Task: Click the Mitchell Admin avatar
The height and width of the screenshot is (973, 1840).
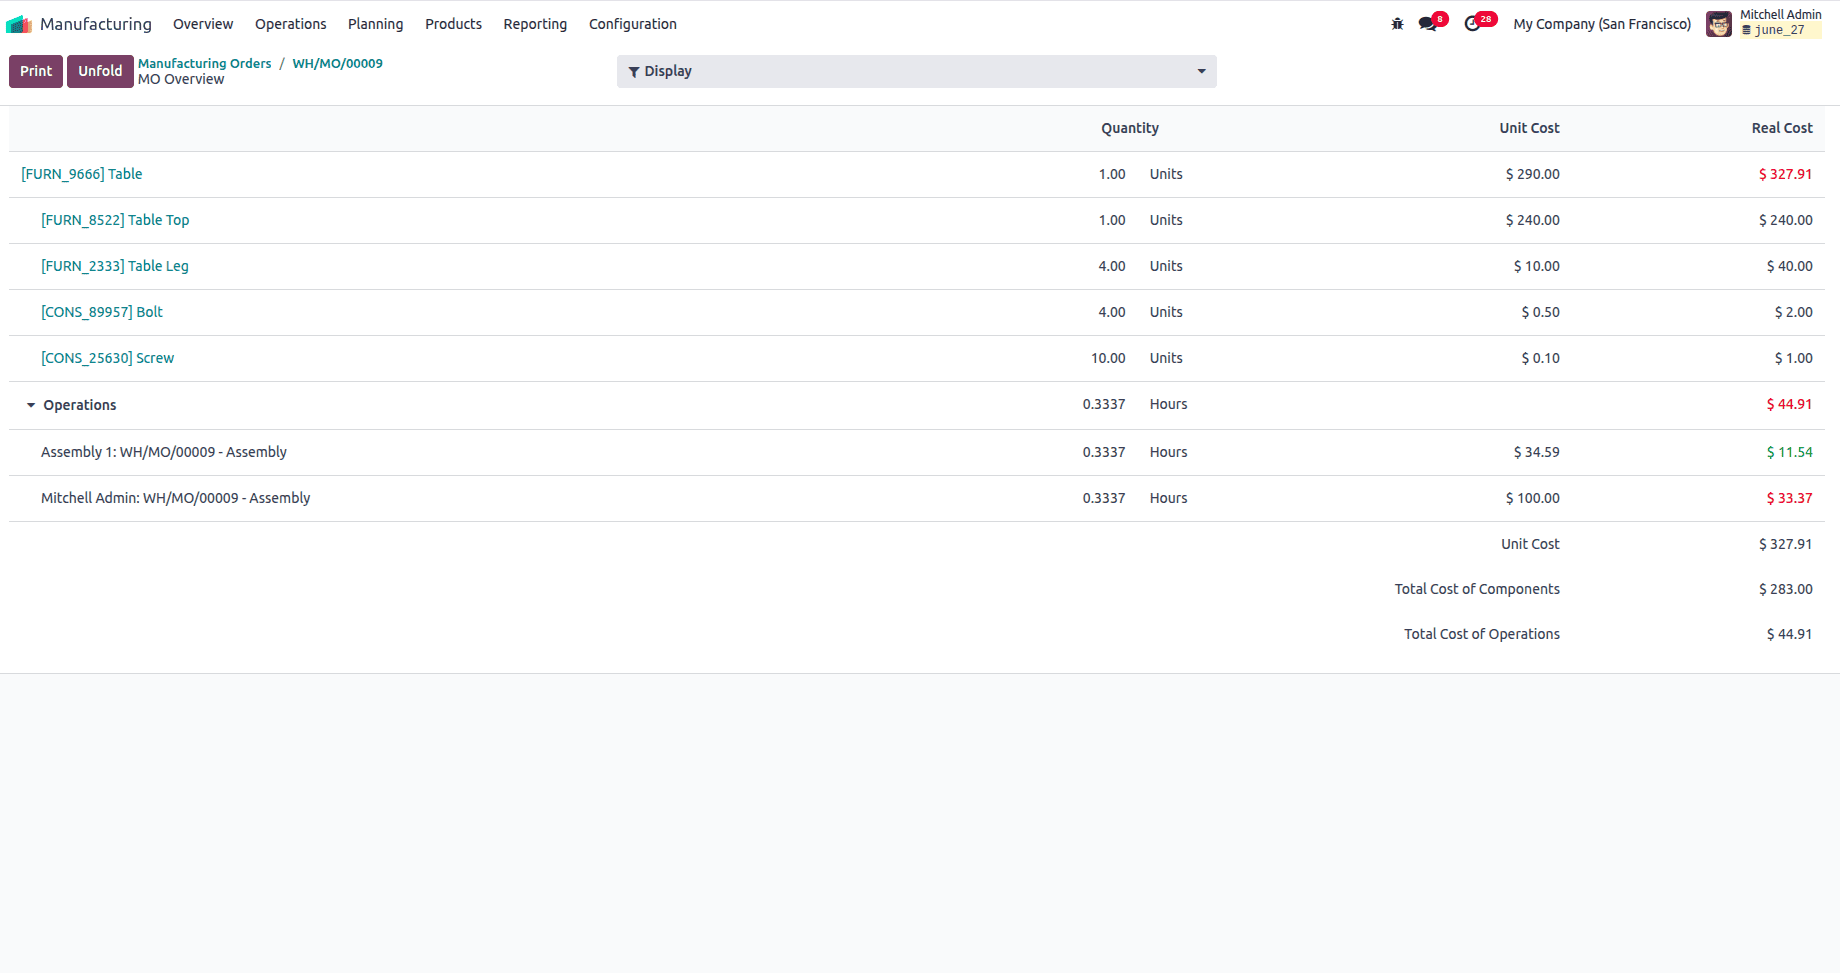Action: 1718,24
